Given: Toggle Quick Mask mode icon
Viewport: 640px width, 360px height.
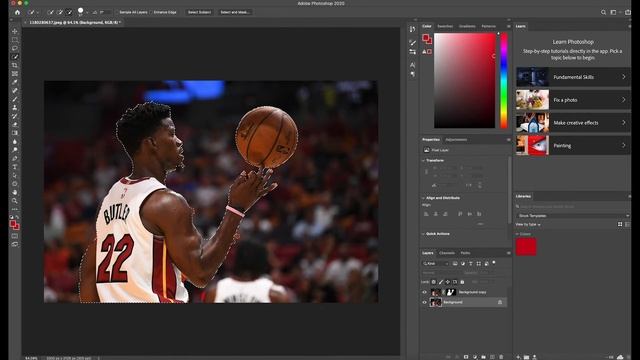Looking at the screenshot, I should click(x=15, y=236).
